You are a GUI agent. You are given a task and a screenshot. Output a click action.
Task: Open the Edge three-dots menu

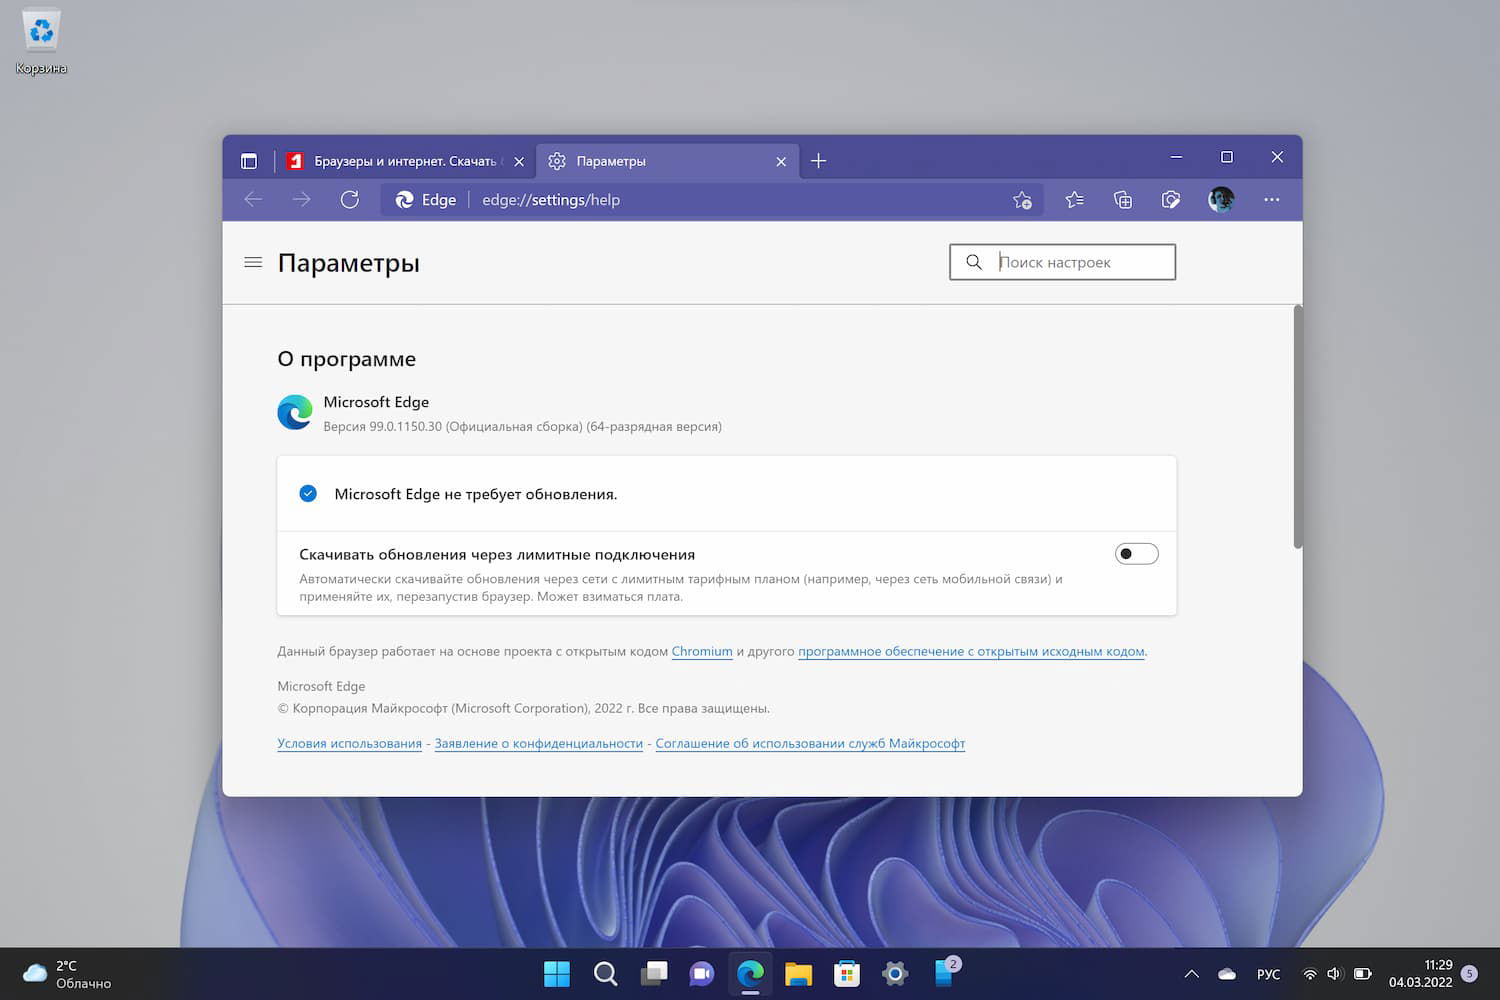coord(1271,200)
